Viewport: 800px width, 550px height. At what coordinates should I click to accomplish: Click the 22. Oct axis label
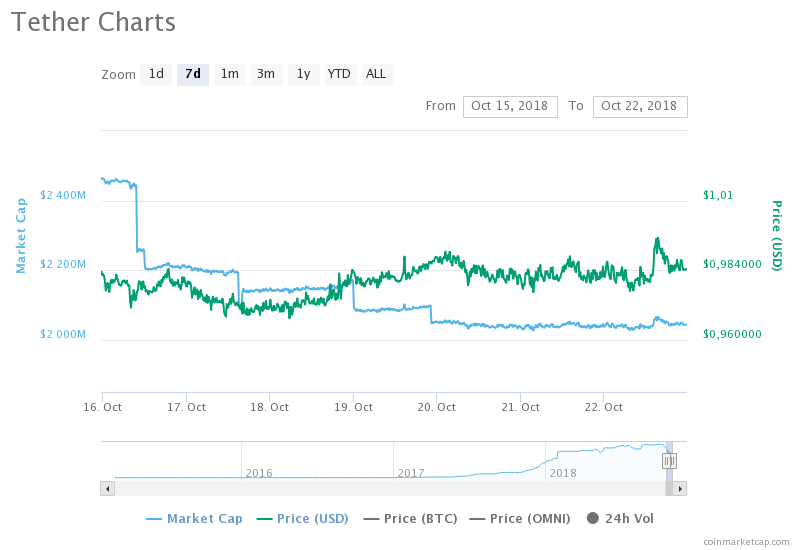604,407
